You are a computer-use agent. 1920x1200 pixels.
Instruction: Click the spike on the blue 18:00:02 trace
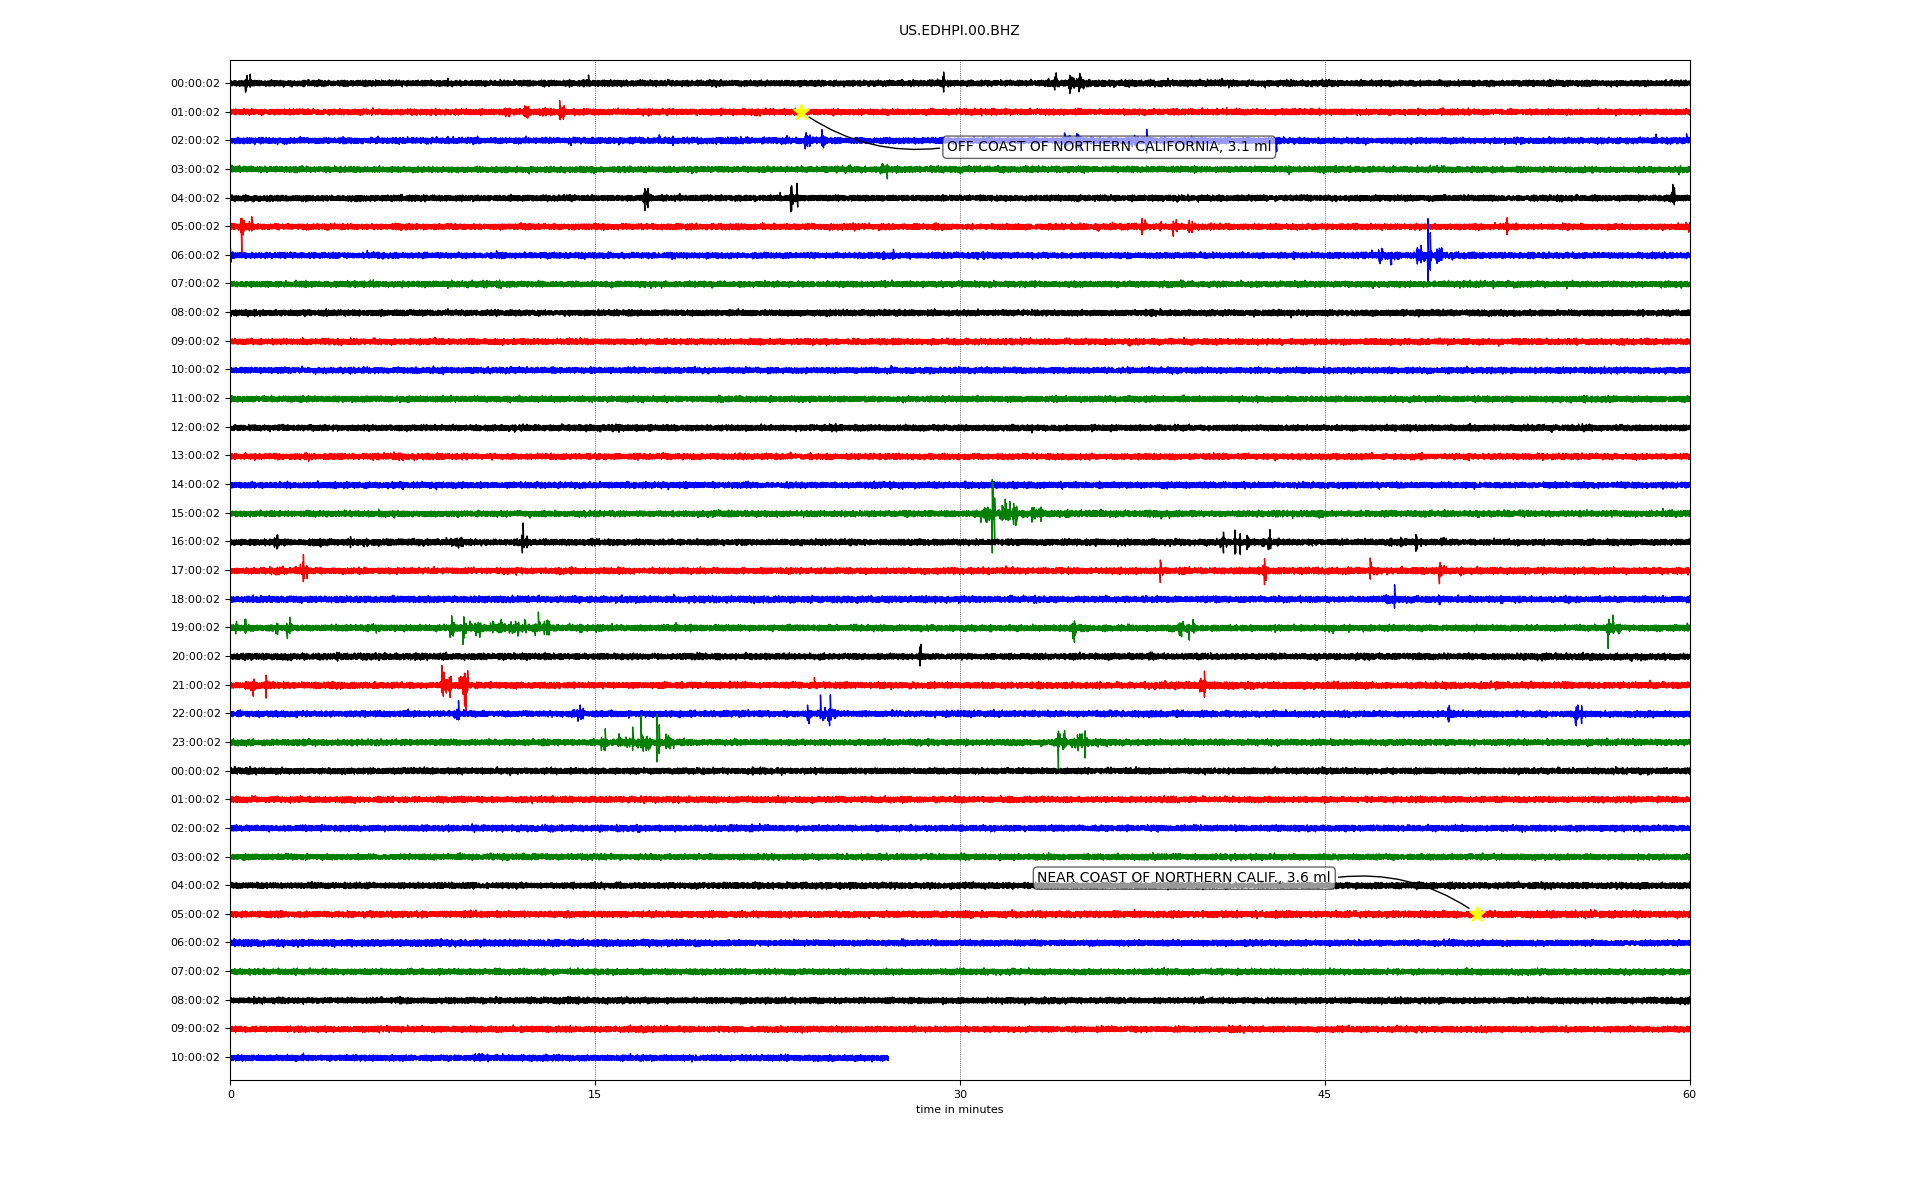tap(1394, 597)
